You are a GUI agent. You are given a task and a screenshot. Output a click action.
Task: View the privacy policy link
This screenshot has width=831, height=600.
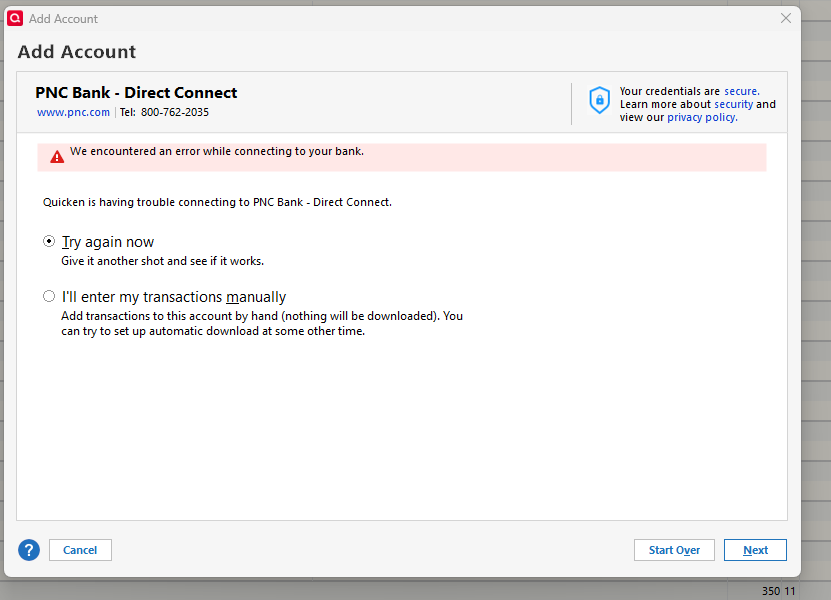click(702, 117)
